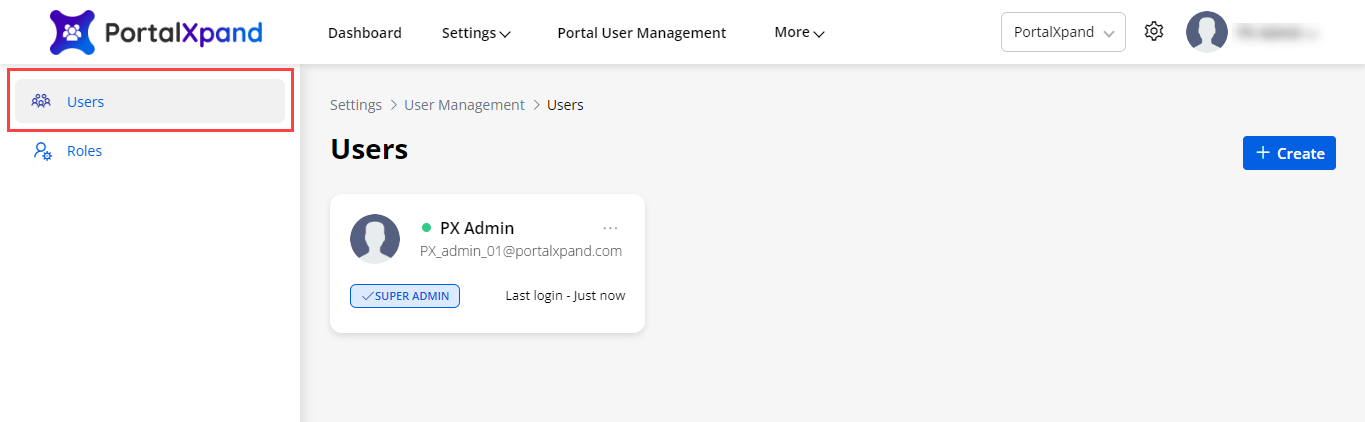Select Roles in the sidebar
Viewport: 1365px width, 422px height.
point(84,151)
